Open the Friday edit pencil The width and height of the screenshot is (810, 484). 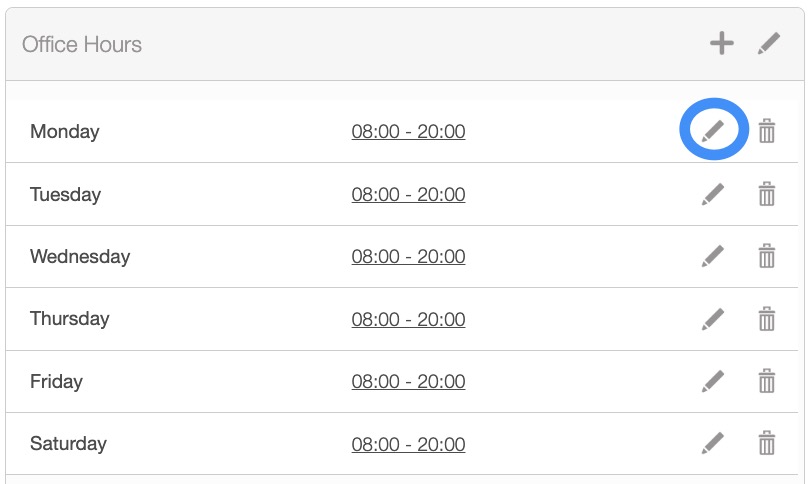713,381
